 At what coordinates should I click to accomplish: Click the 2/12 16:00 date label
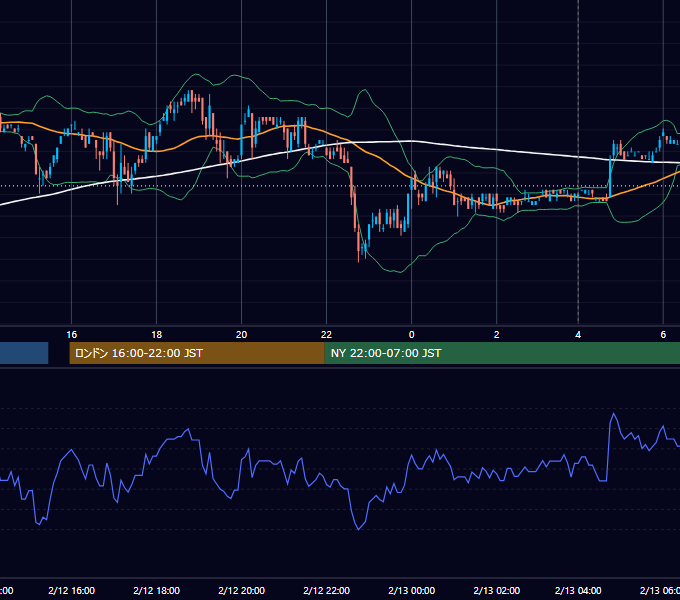click(x=72, y=590)
